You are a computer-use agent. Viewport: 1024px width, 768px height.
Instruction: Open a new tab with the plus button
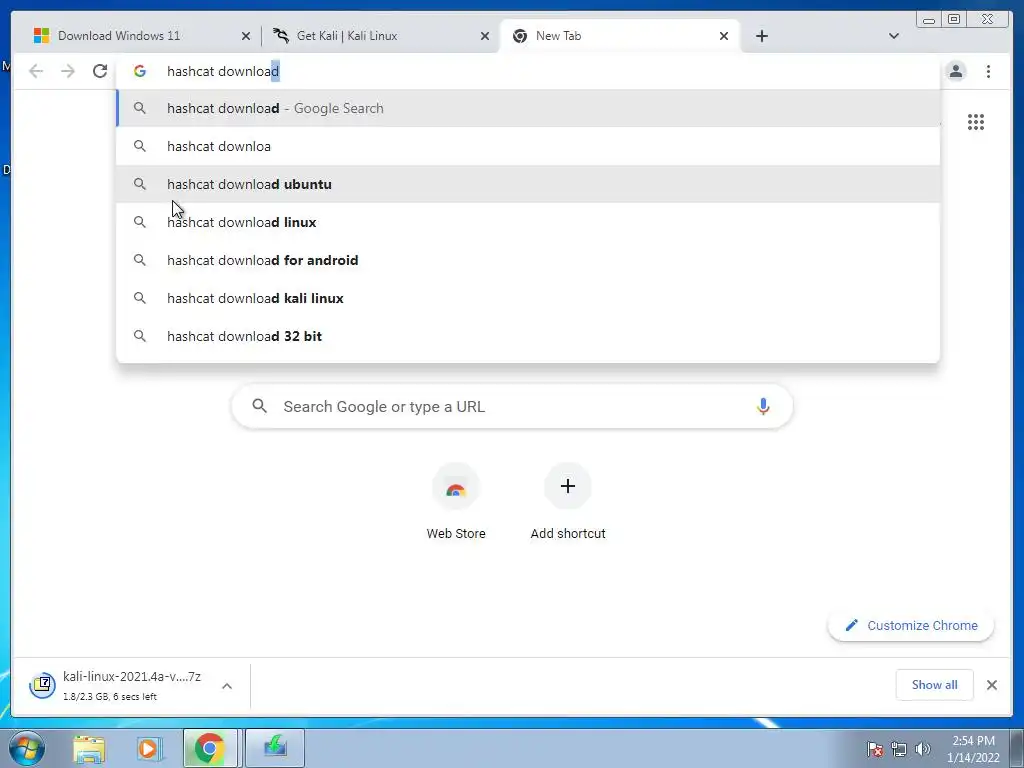pos(761,36)
